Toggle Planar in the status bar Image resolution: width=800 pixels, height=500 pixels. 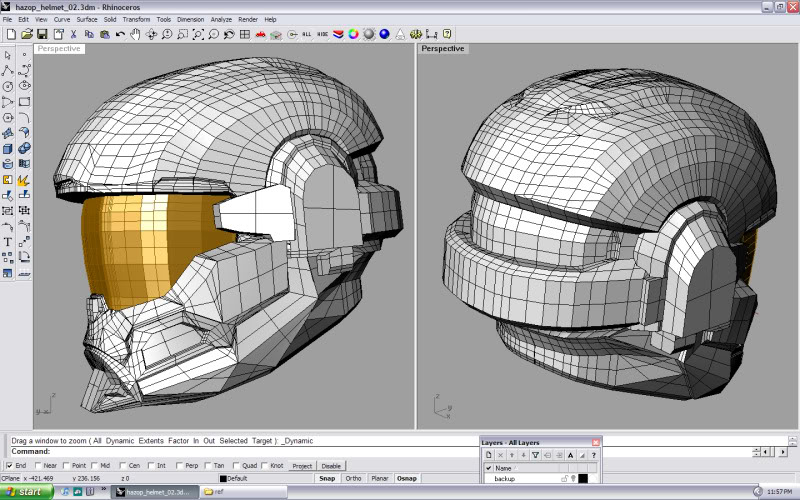pos(380,479)
